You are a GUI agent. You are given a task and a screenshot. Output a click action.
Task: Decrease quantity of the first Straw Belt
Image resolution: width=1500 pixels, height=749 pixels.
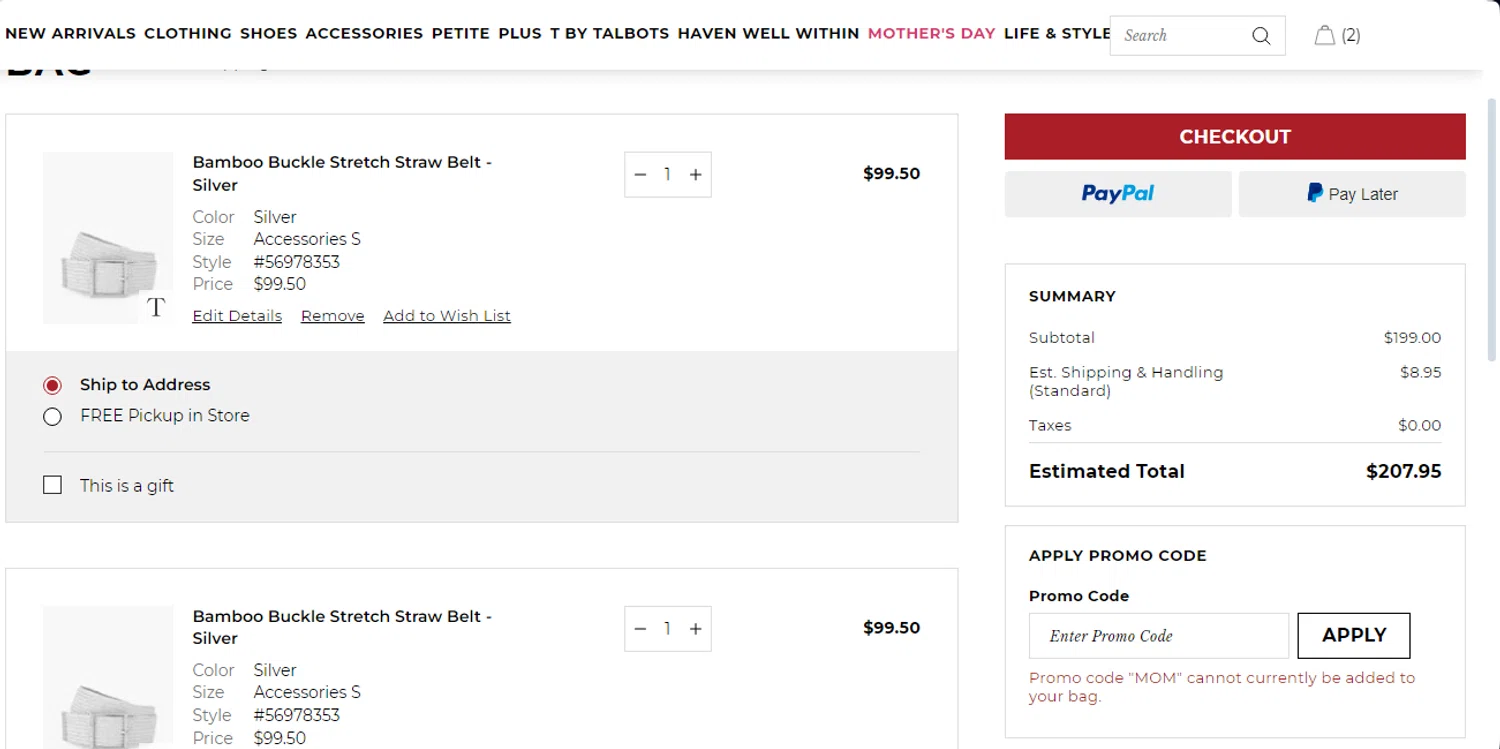[x=640, y=174]
